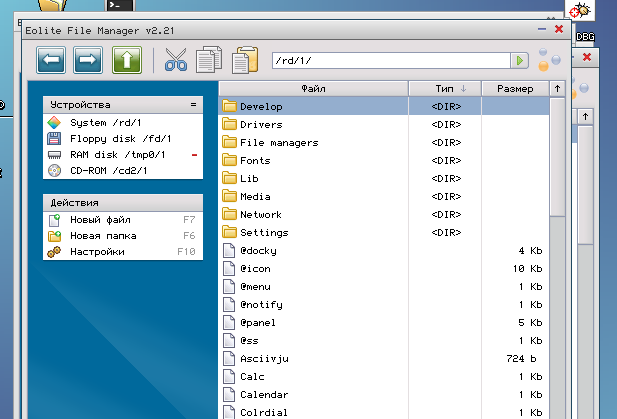Viewport: 617px width, 419px height.
Task: Click the back navigation arrow button
Action: [52, 61]
